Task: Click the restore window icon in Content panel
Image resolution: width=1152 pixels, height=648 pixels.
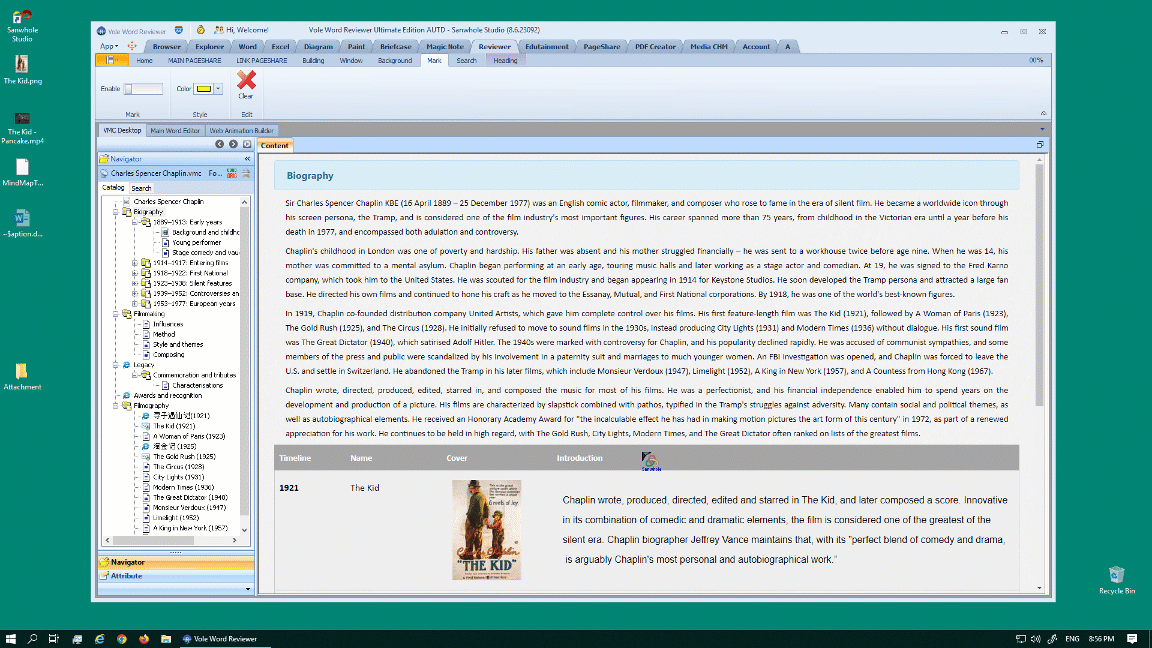Action: pos(1040,145)
